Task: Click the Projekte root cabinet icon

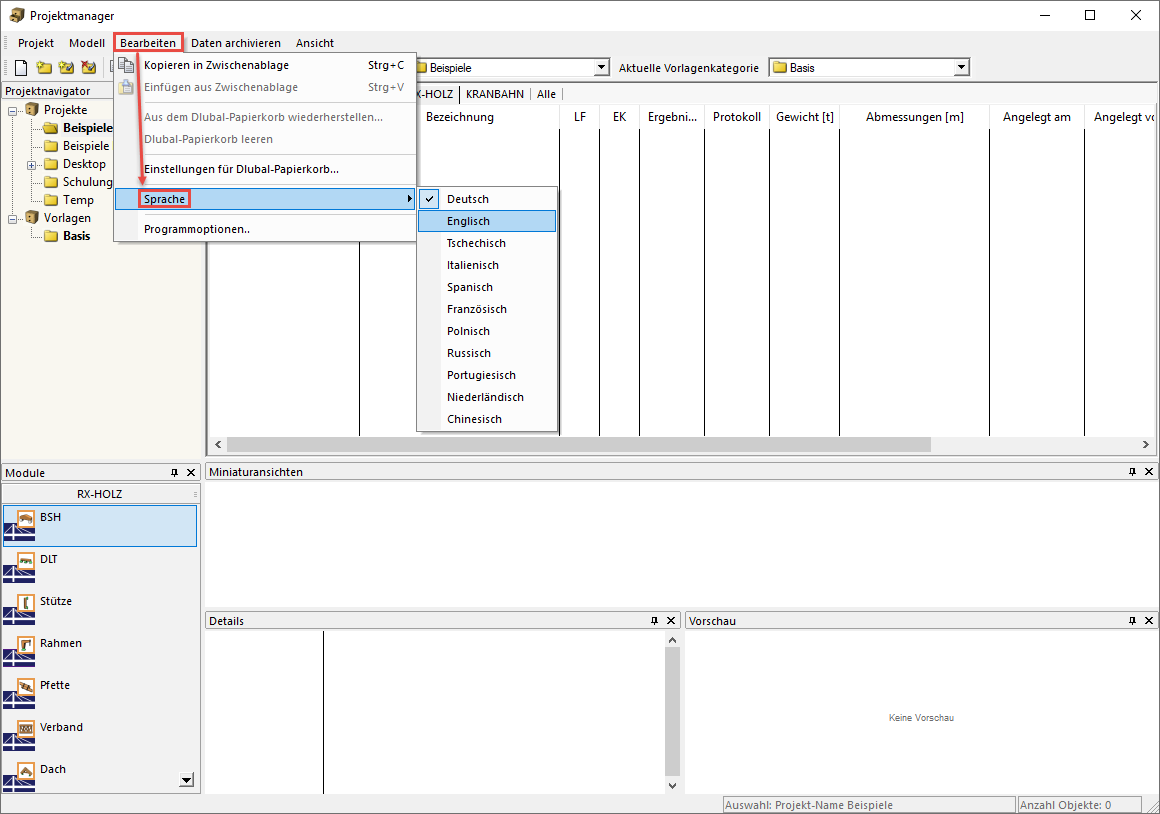Action: point(32,110)
